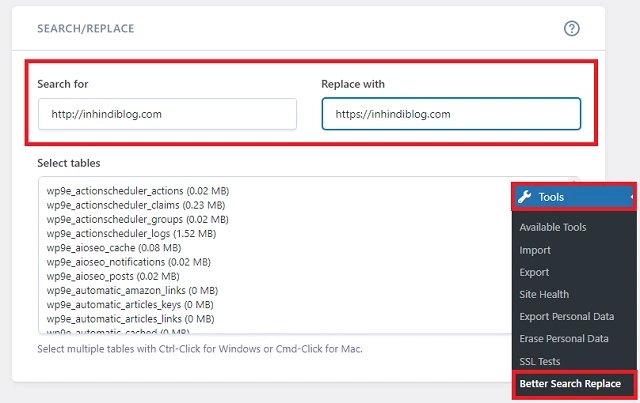Viewport: 640px width, 403px height.
Task: Open SSL Tests submenu item
Action: pyautogui.click(x=540, y=361)
